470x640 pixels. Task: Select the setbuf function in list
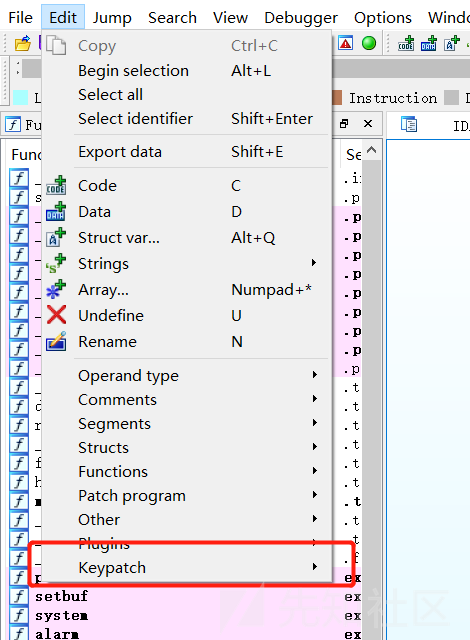61,596
